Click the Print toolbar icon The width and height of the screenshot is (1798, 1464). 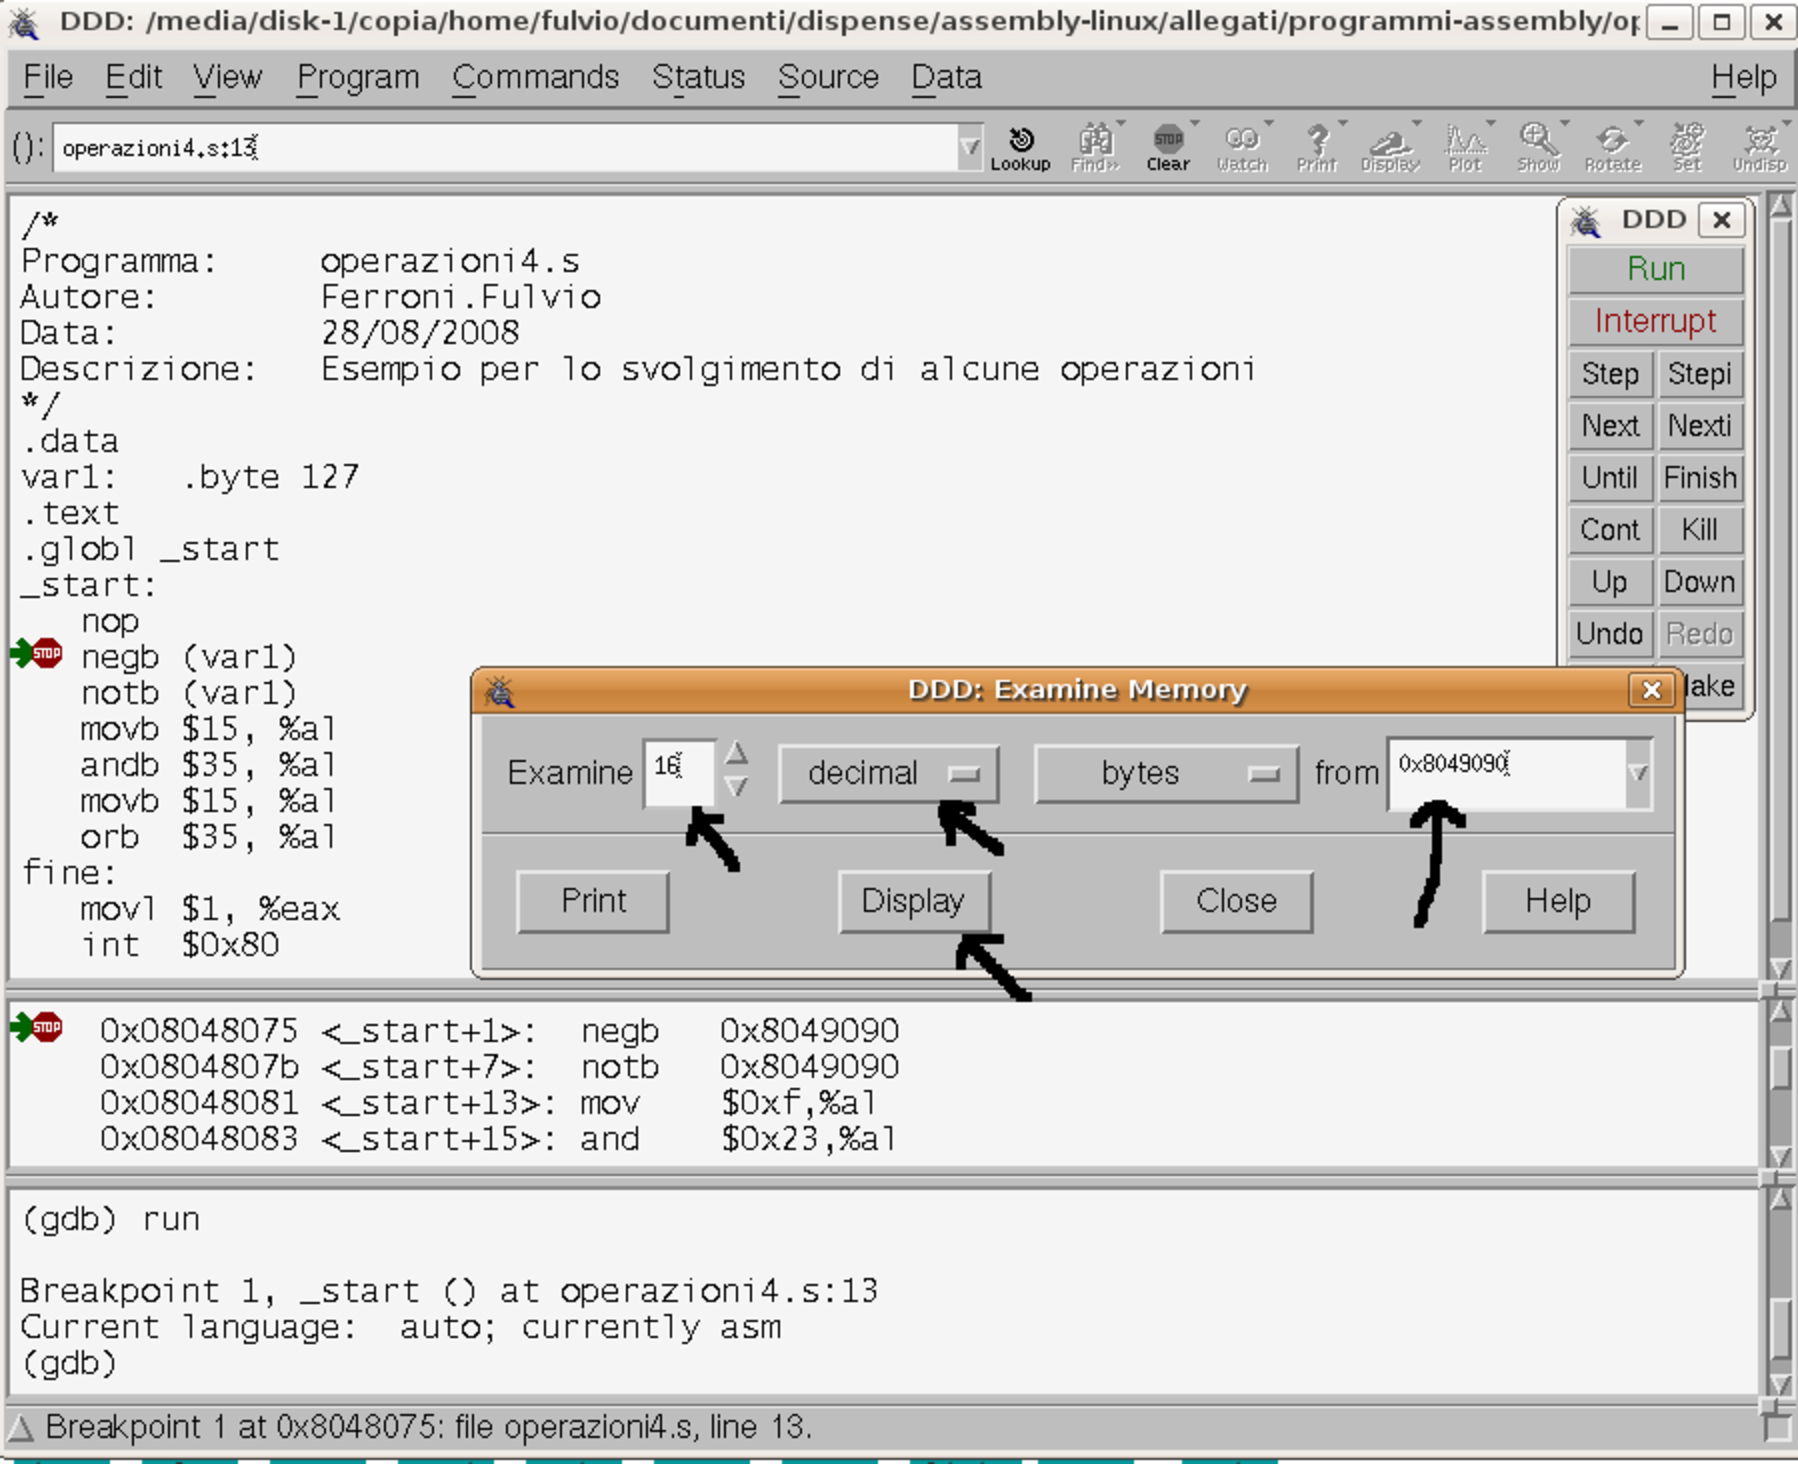[1317, 148]
